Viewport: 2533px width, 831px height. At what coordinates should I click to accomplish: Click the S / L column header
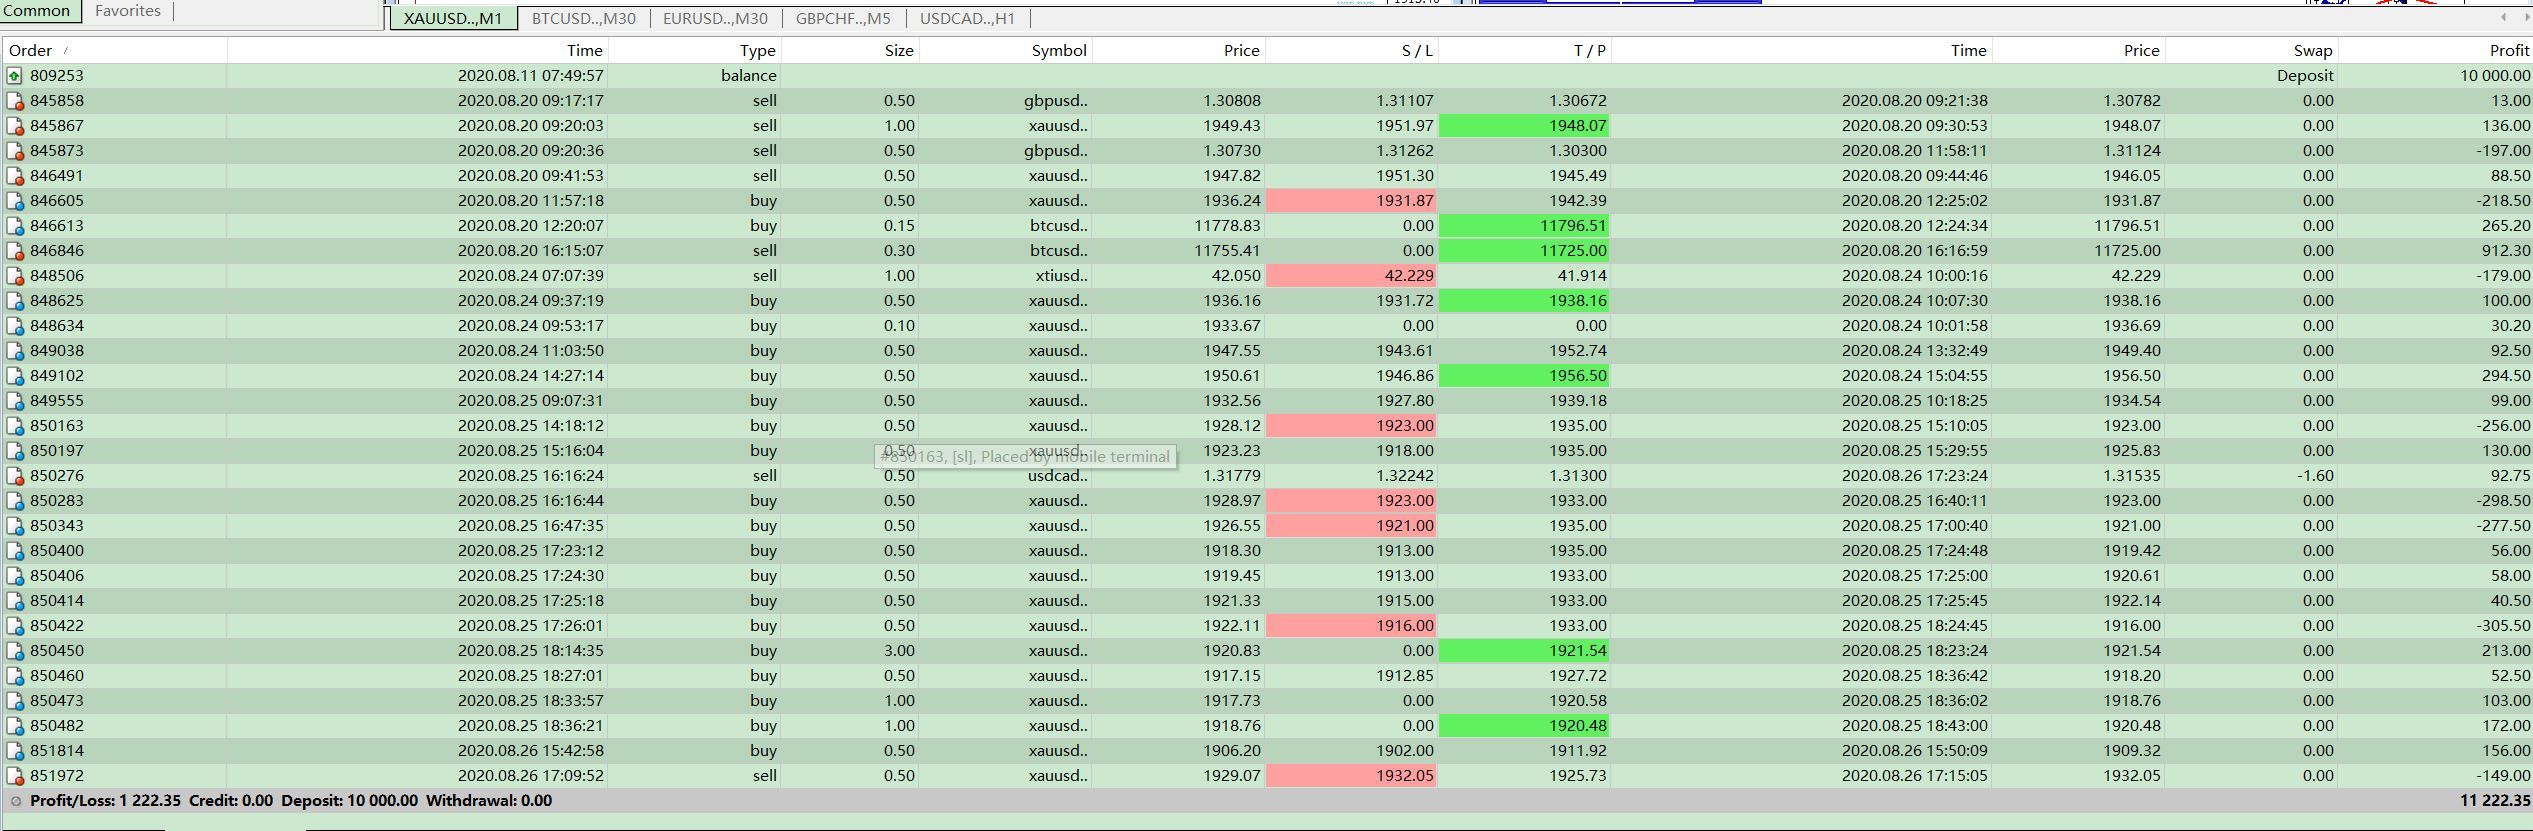[1416, 50]
